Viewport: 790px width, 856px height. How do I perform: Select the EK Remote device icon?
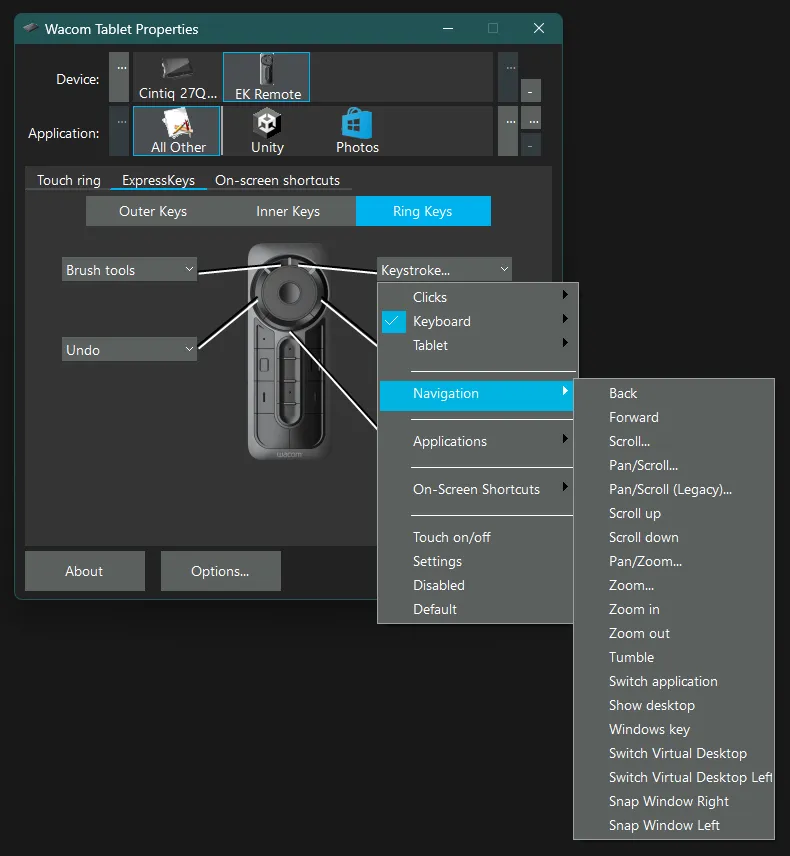(x=266, y=78)
